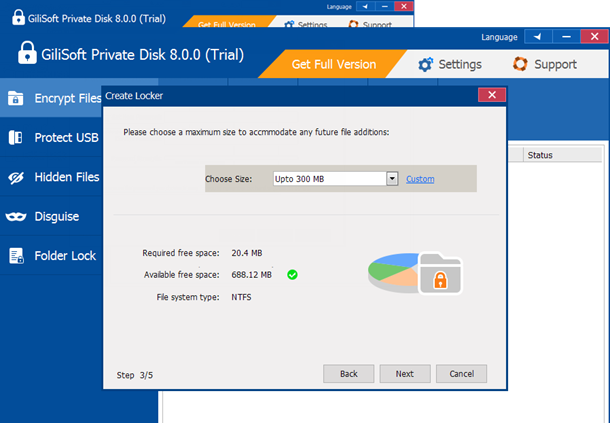The image size is (610, 423).
Task: Click the Settings gear icon in front window
Action: tap(425, 64)
